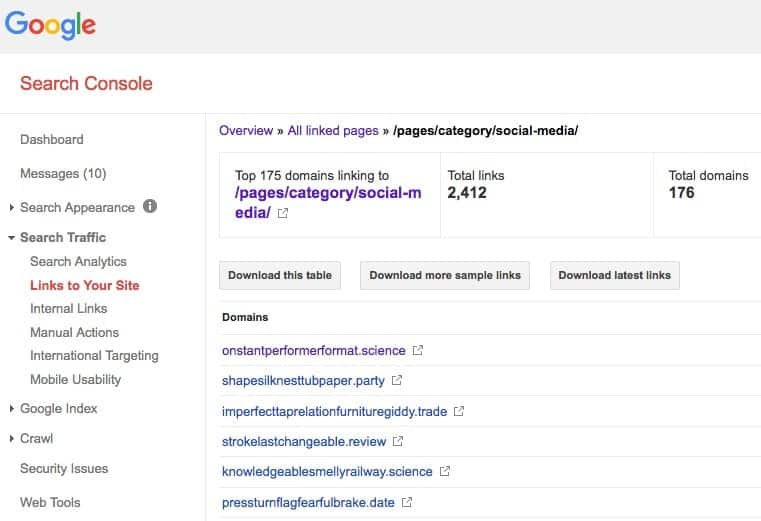Click the 'Top 175 domains linking to' text
The height and width of the screenshot is (521, 761).
312,175
